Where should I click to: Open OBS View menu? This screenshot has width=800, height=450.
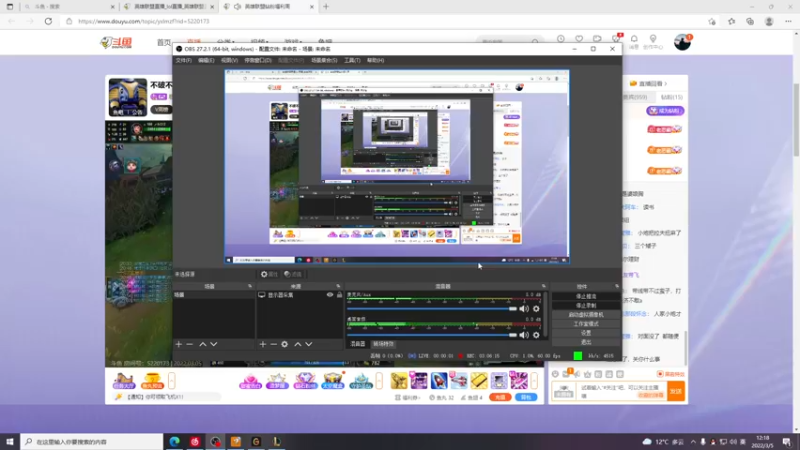click(229, 60)
